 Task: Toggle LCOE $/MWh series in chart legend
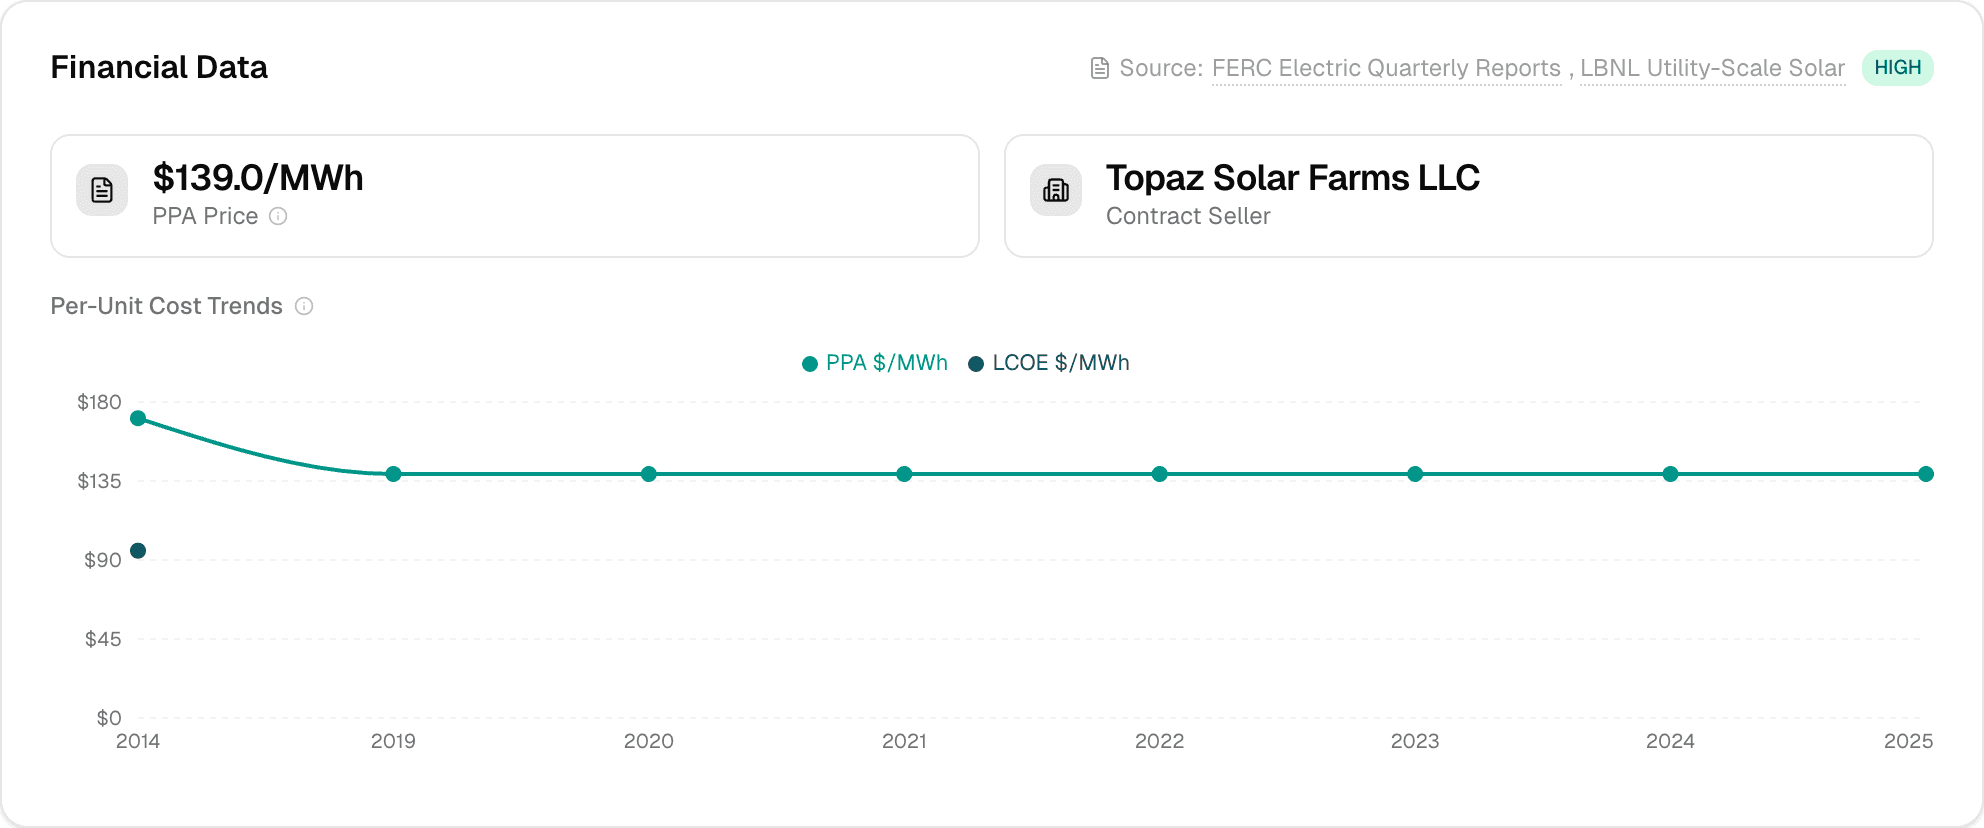[x=1049, y=363]
